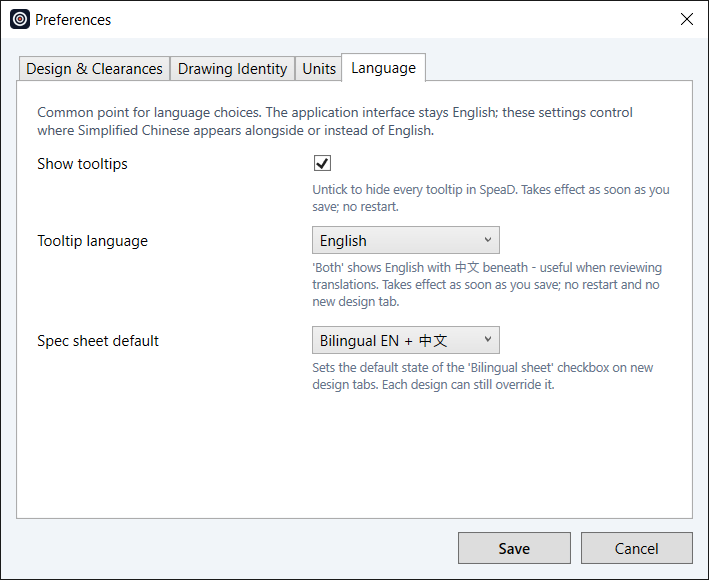Open the Tooltip language dropdown
This screenshot has width=709, height=580.
[x=406, y=240]
